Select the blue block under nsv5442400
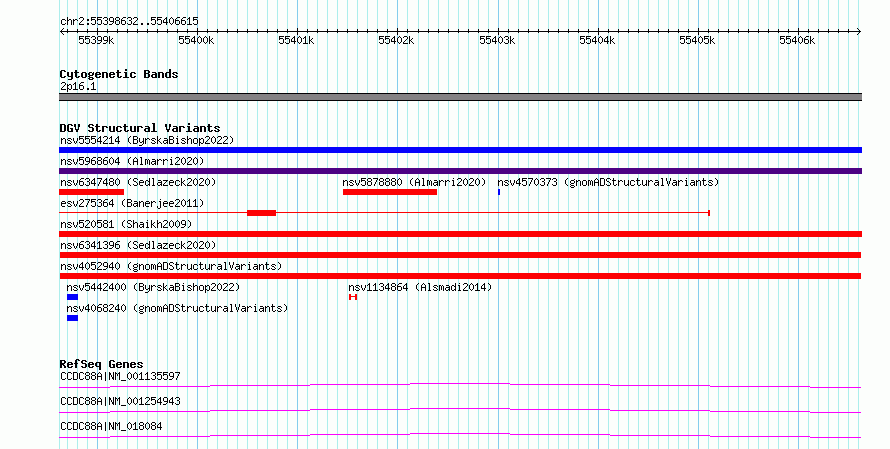890x449 pixels. coord(72,297)
